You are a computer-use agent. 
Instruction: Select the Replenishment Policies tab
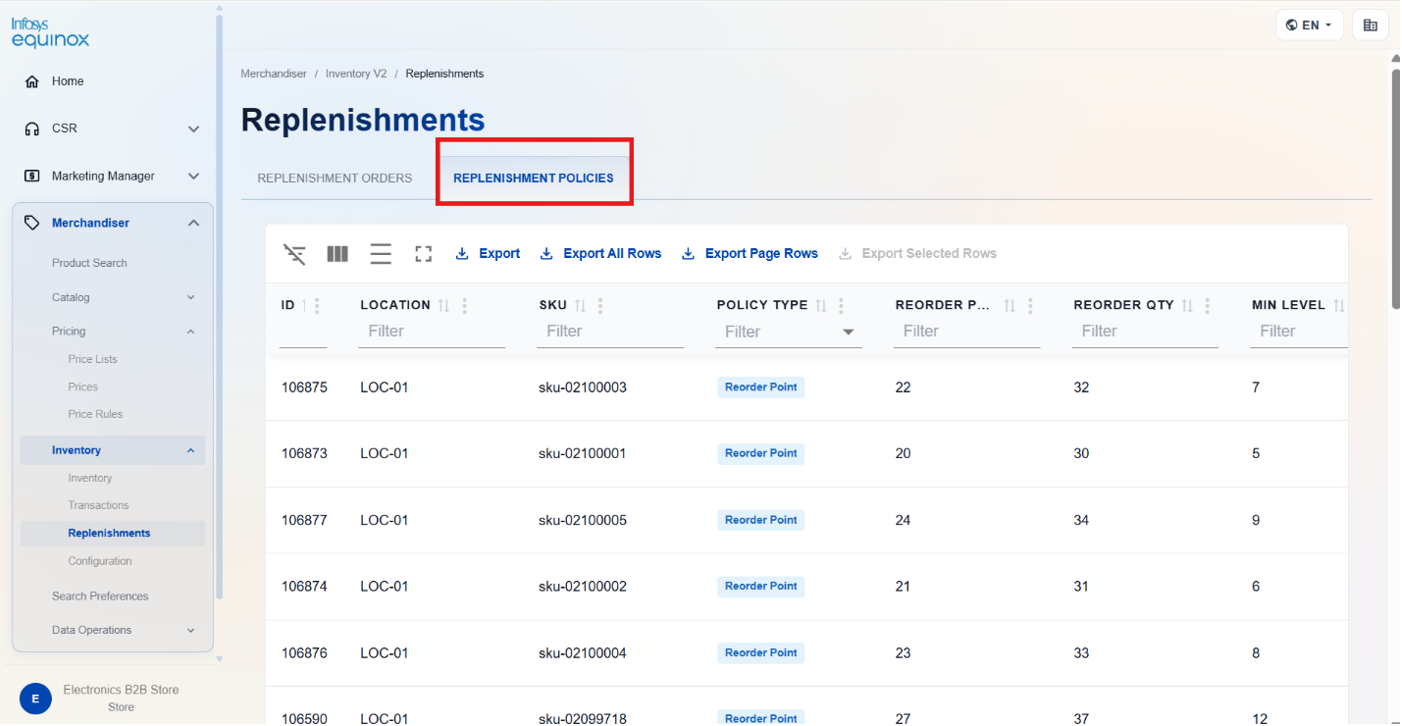[x=533, y=178]
